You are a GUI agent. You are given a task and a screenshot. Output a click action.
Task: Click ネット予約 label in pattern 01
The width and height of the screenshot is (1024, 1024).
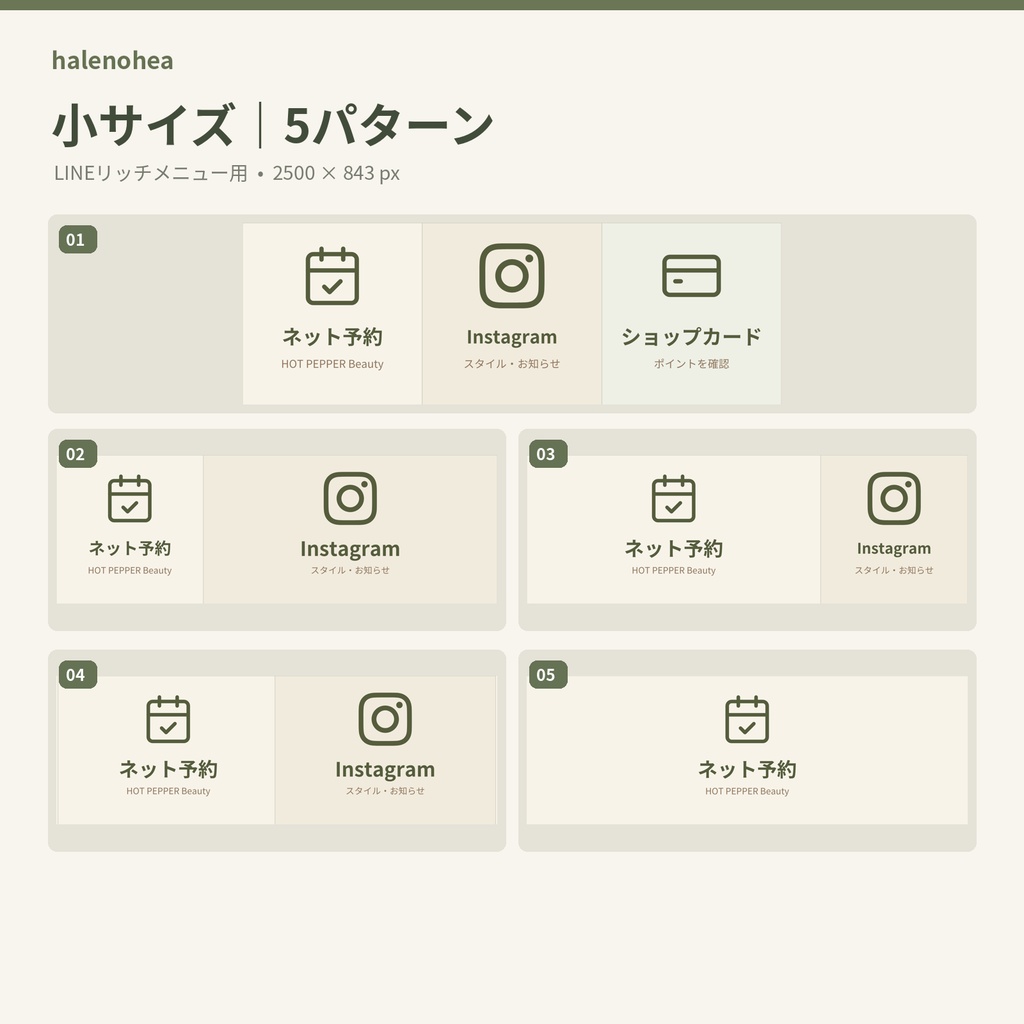pyautogui.click(x=332, y=337)
